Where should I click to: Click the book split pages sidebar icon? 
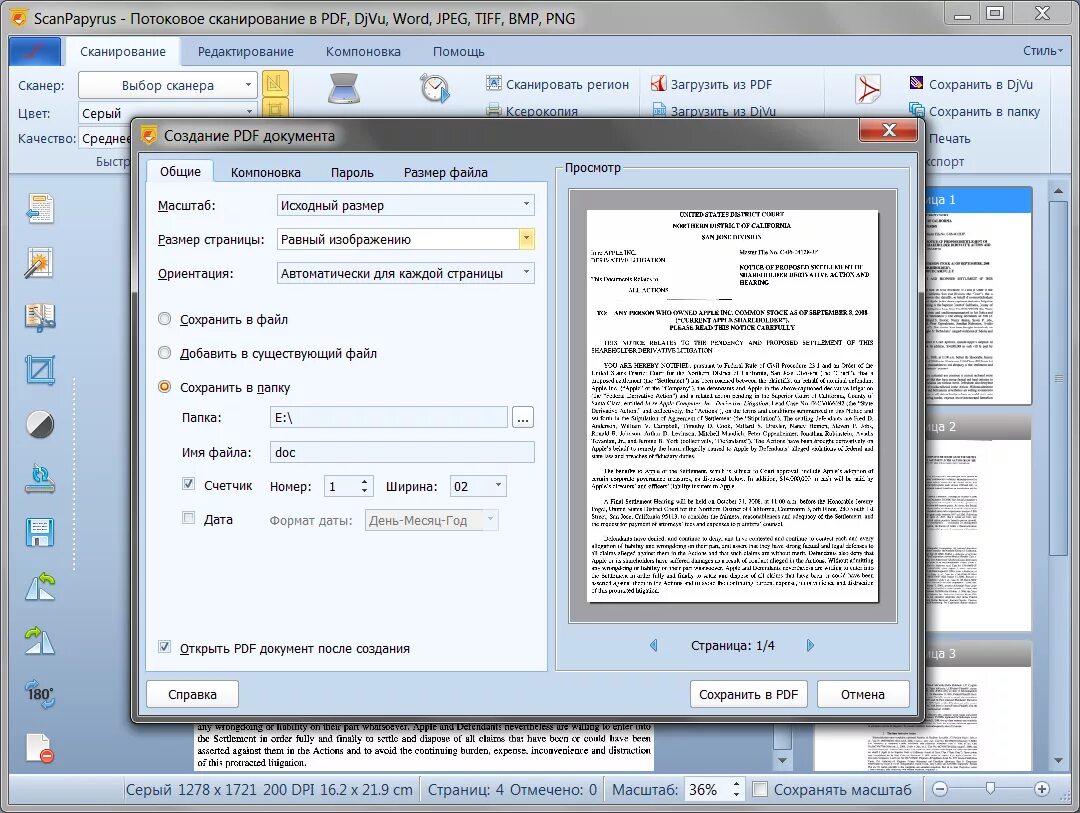[x=39, y=317]
